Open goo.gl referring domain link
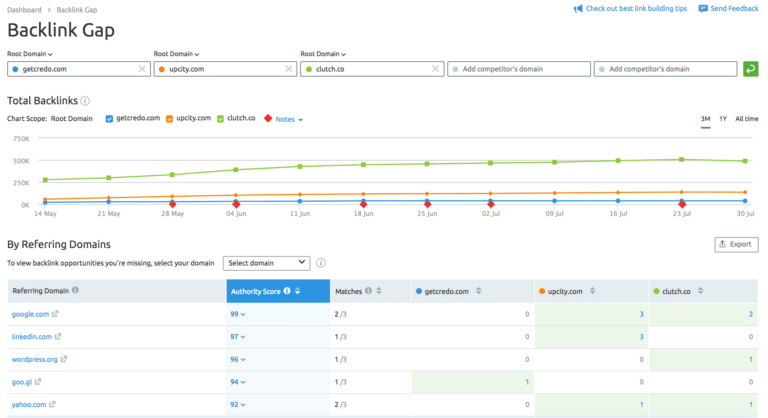This screenshot has width=768, height=418. click(22, 382)
